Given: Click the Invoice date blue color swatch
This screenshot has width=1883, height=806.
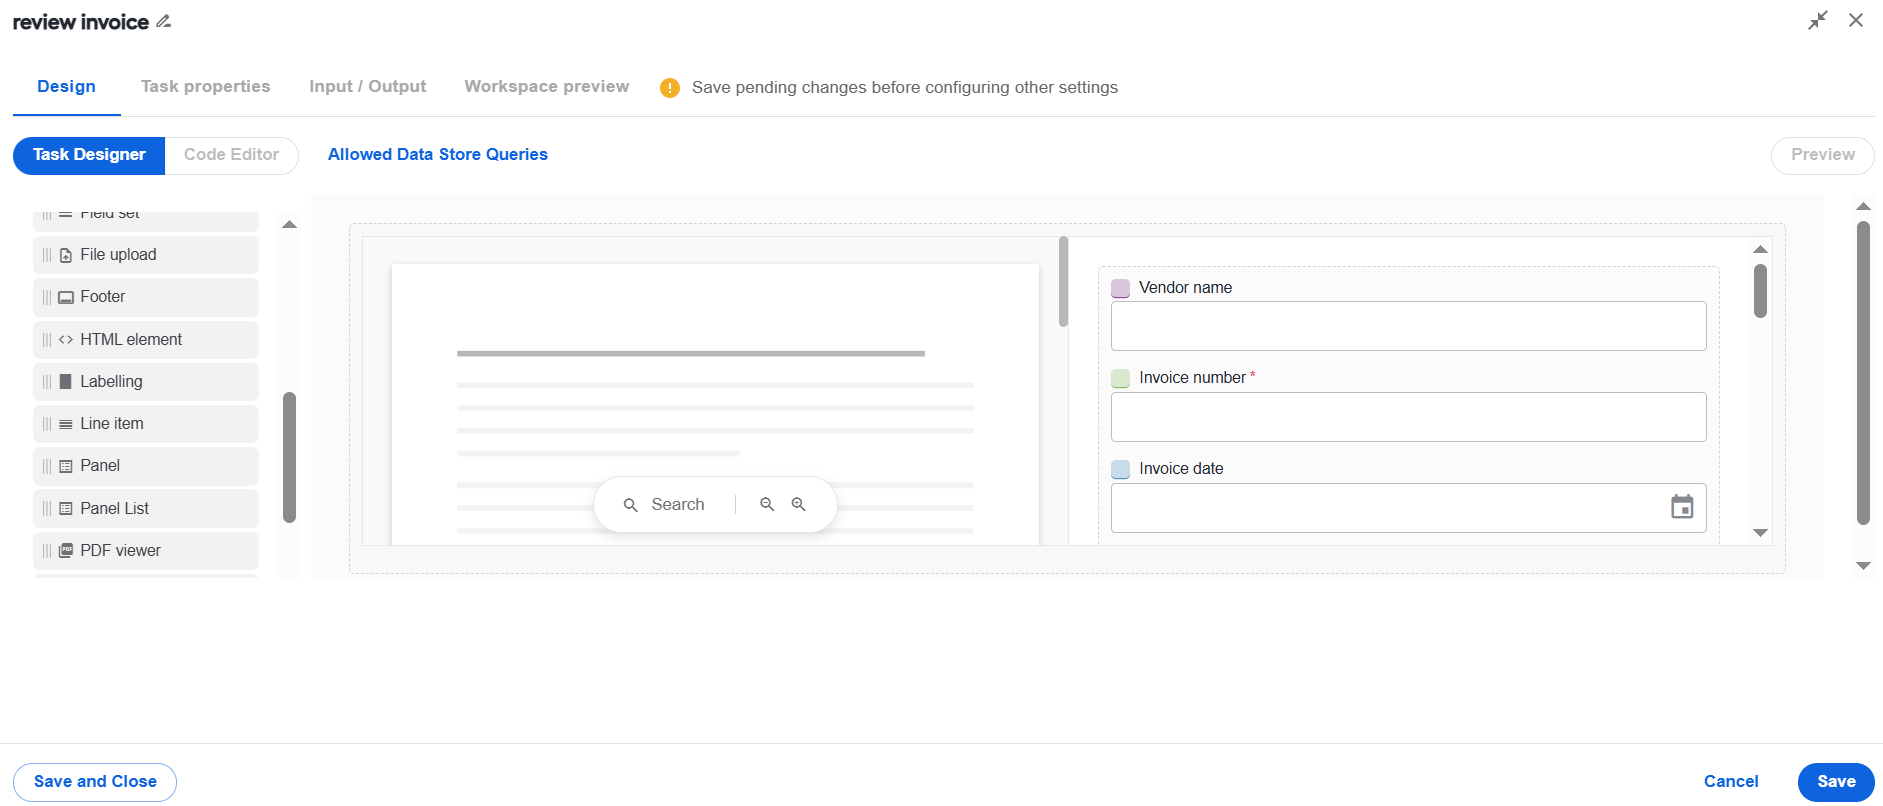Looking at the screenshot, I should (x=1121, y=469).
